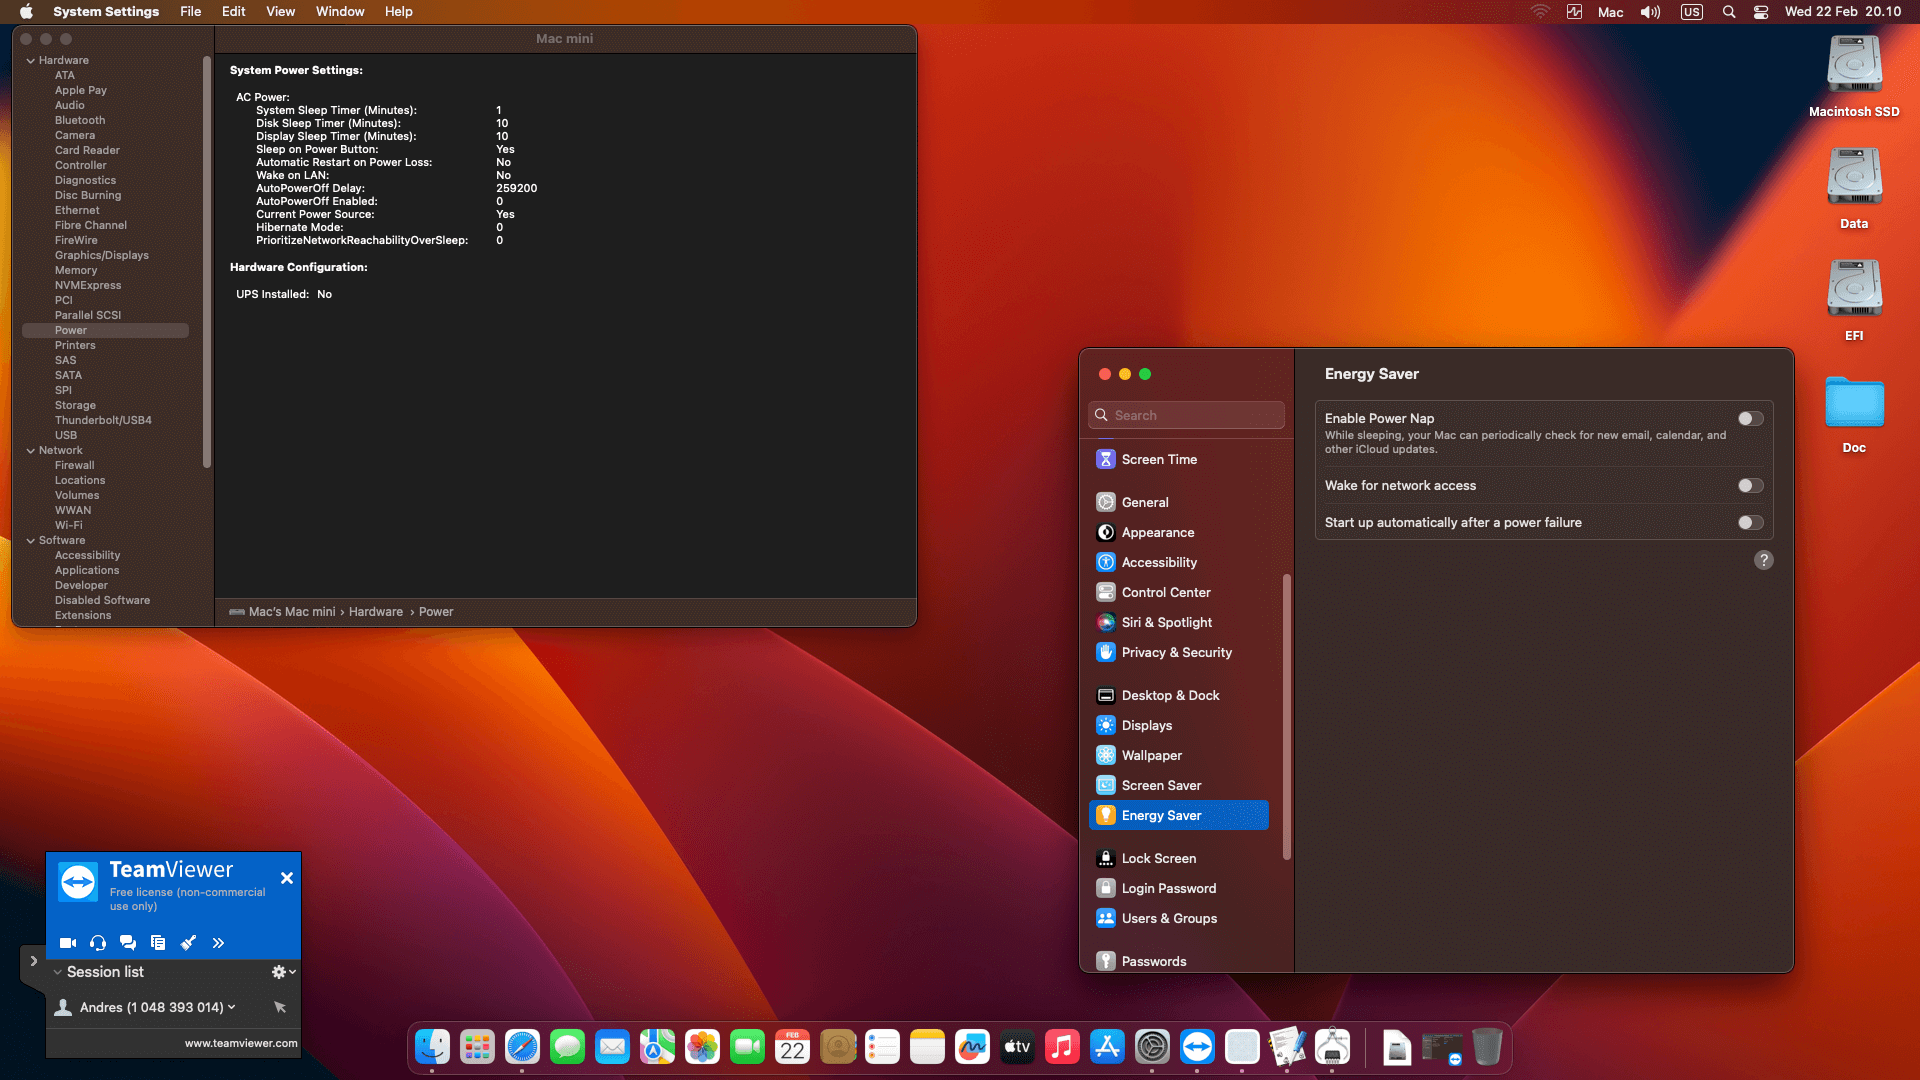Open Mail from the Dock
The height and width of the screenshot is (1080, 1920).
point(612,1047)
